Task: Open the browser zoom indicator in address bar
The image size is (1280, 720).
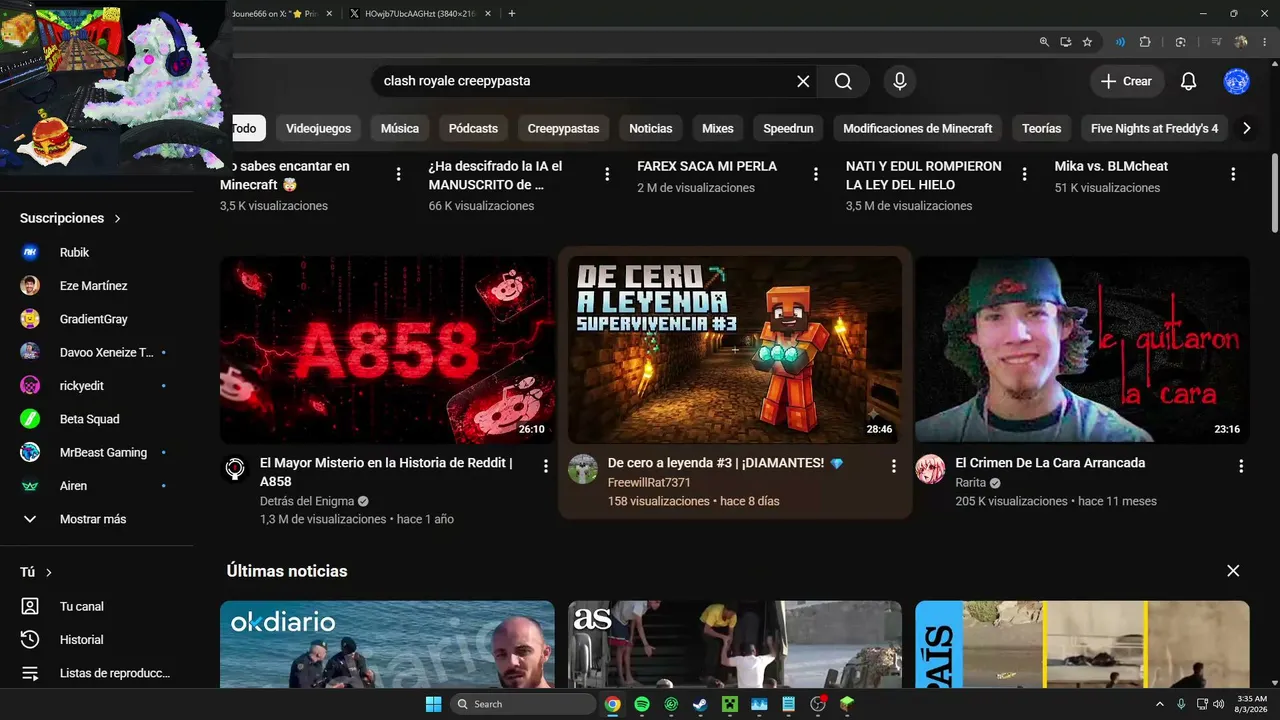Action: [x=1044, y=42]
